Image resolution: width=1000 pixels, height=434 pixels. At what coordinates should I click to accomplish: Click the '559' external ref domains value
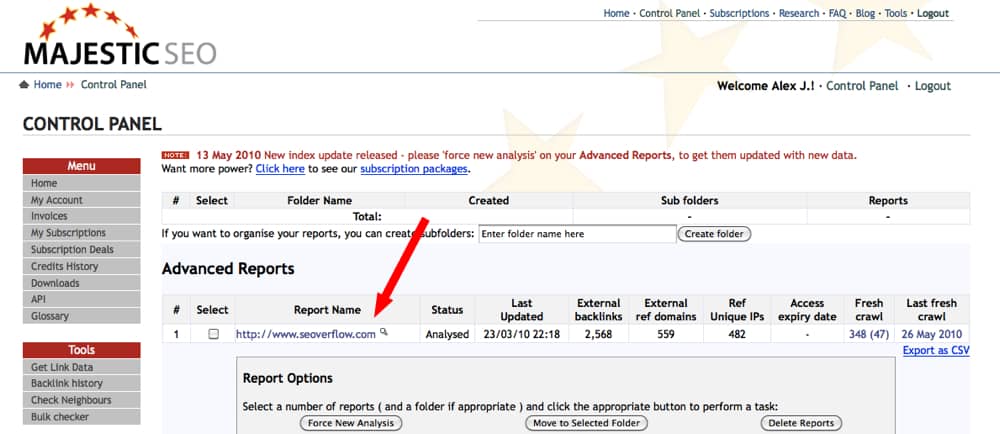coord(666,334)
